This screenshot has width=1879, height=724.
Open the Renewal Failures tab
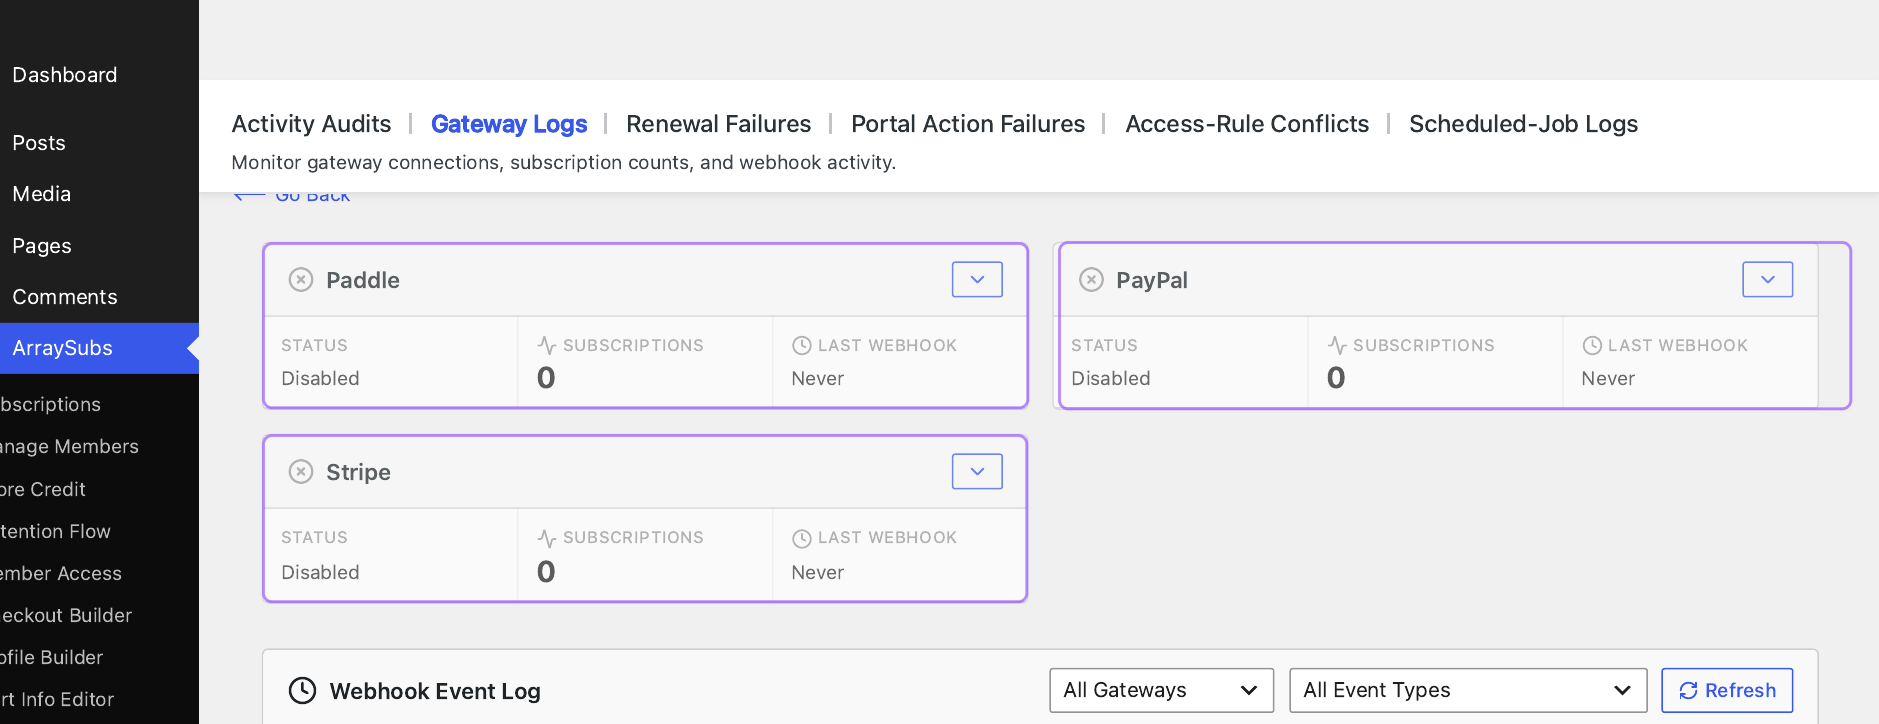pyautogui.click(x=718, y=124)
